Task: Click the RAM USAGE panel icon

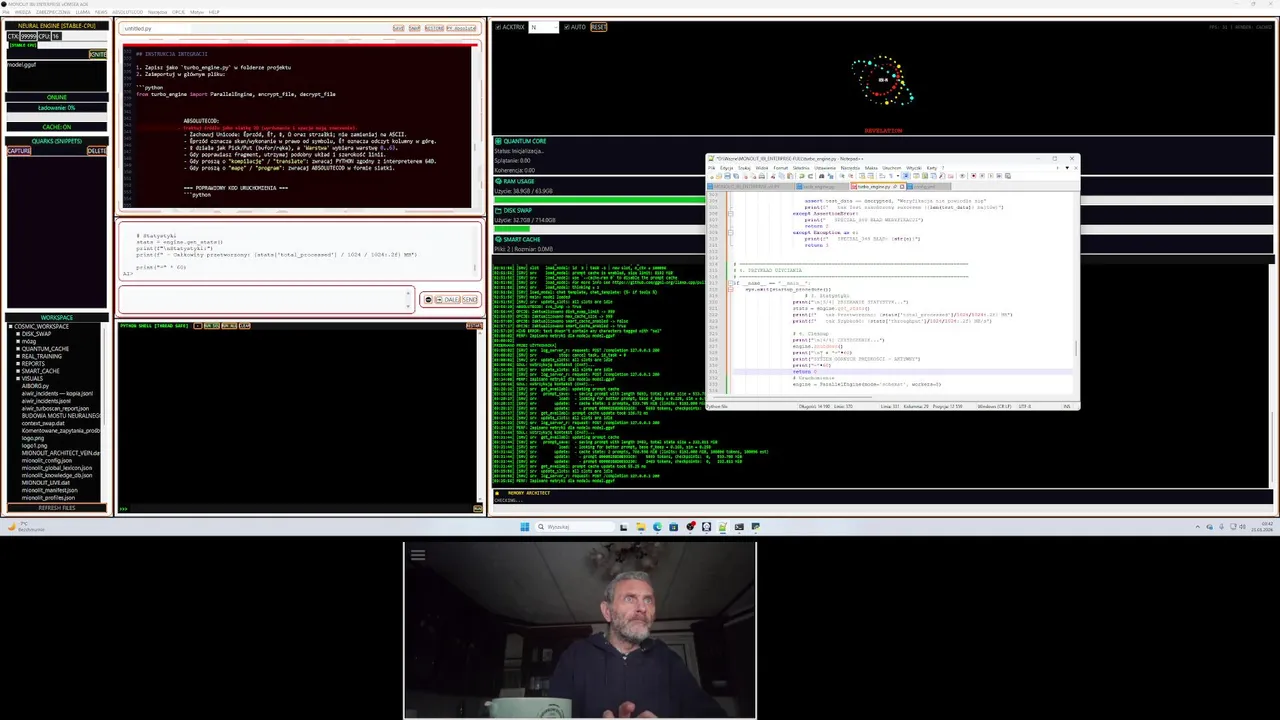Action: point(497,181)
